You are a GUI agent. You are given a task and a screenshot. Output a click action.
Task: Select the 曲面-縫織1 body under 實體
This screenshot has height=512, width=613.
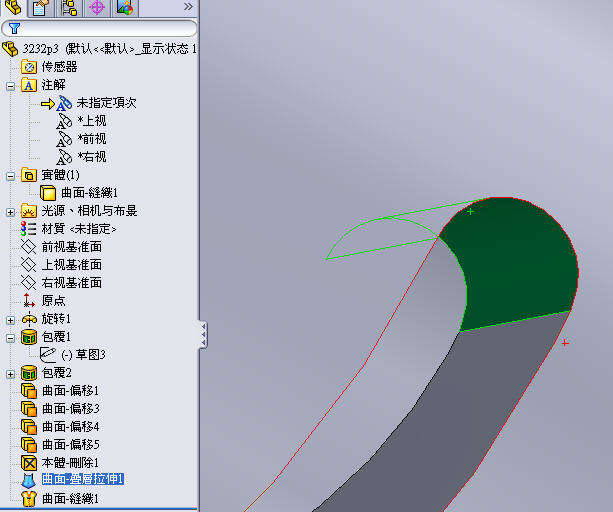click(x=79, y=193)
